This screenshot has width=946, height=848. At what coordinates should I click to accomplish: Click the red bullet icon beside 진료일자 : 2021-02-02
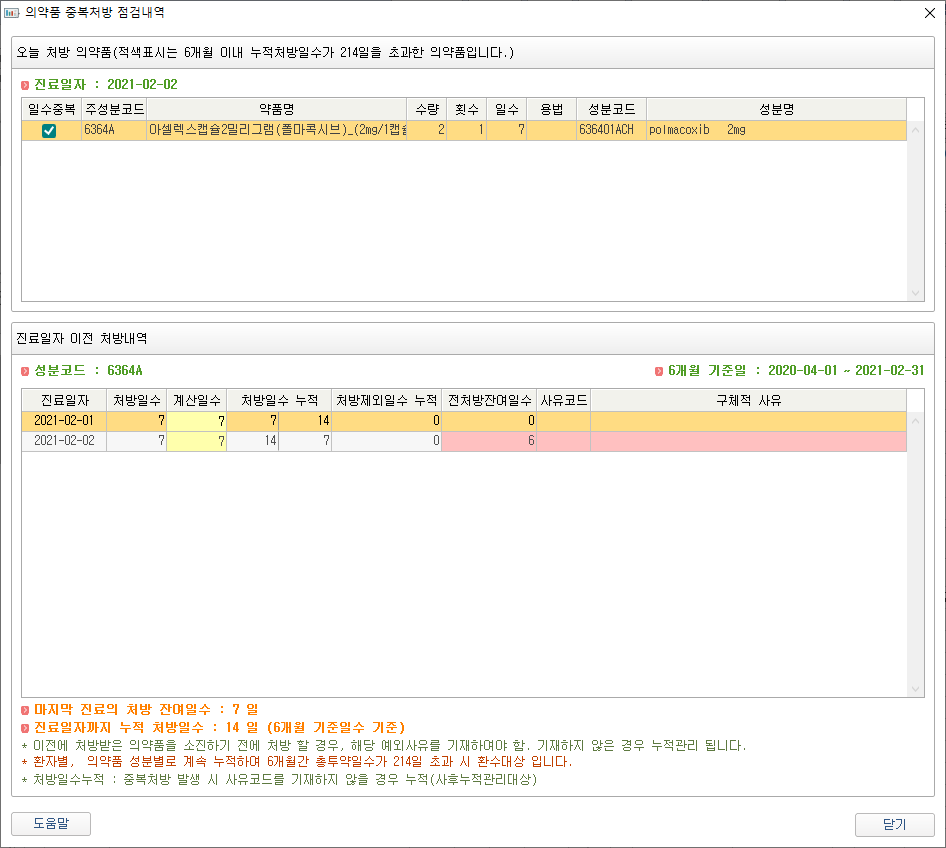(x=25, y=85)
